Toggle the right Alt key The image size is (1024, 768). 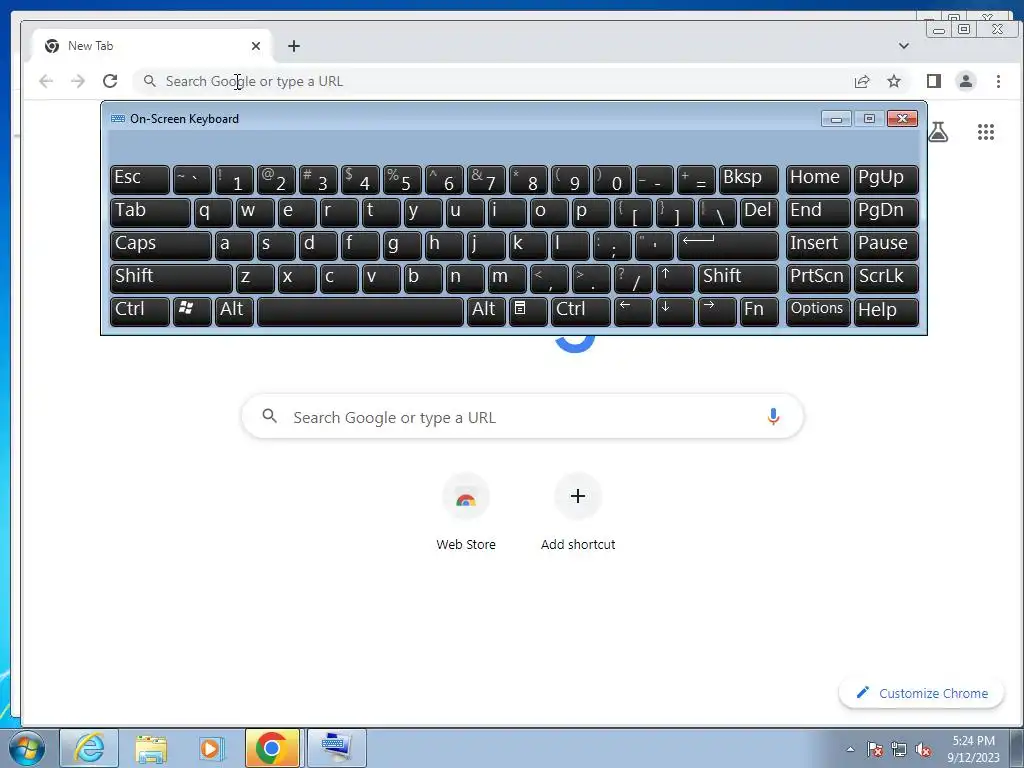pos(486,311)
